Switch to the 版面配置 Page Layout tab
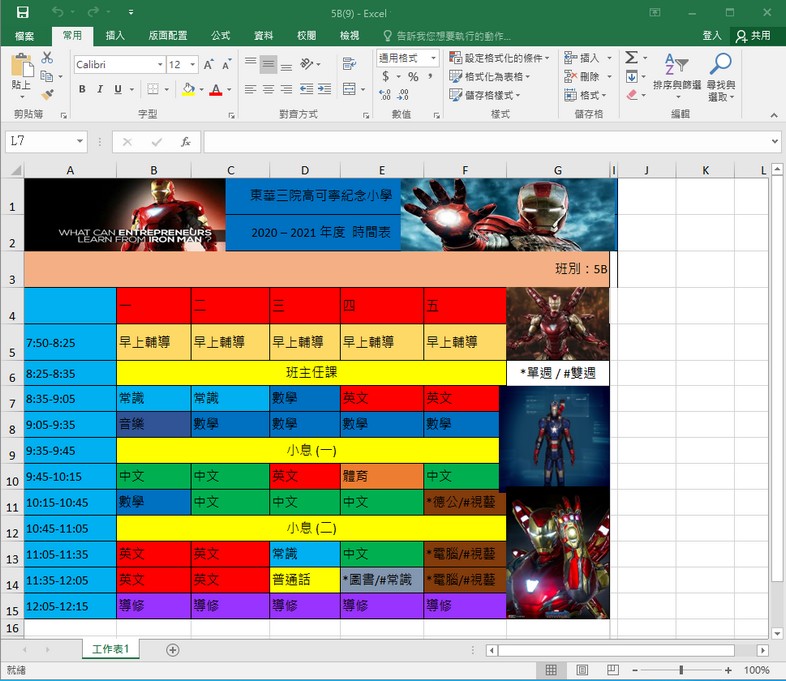This screenshot has height=681, width=786. [168, 36]
